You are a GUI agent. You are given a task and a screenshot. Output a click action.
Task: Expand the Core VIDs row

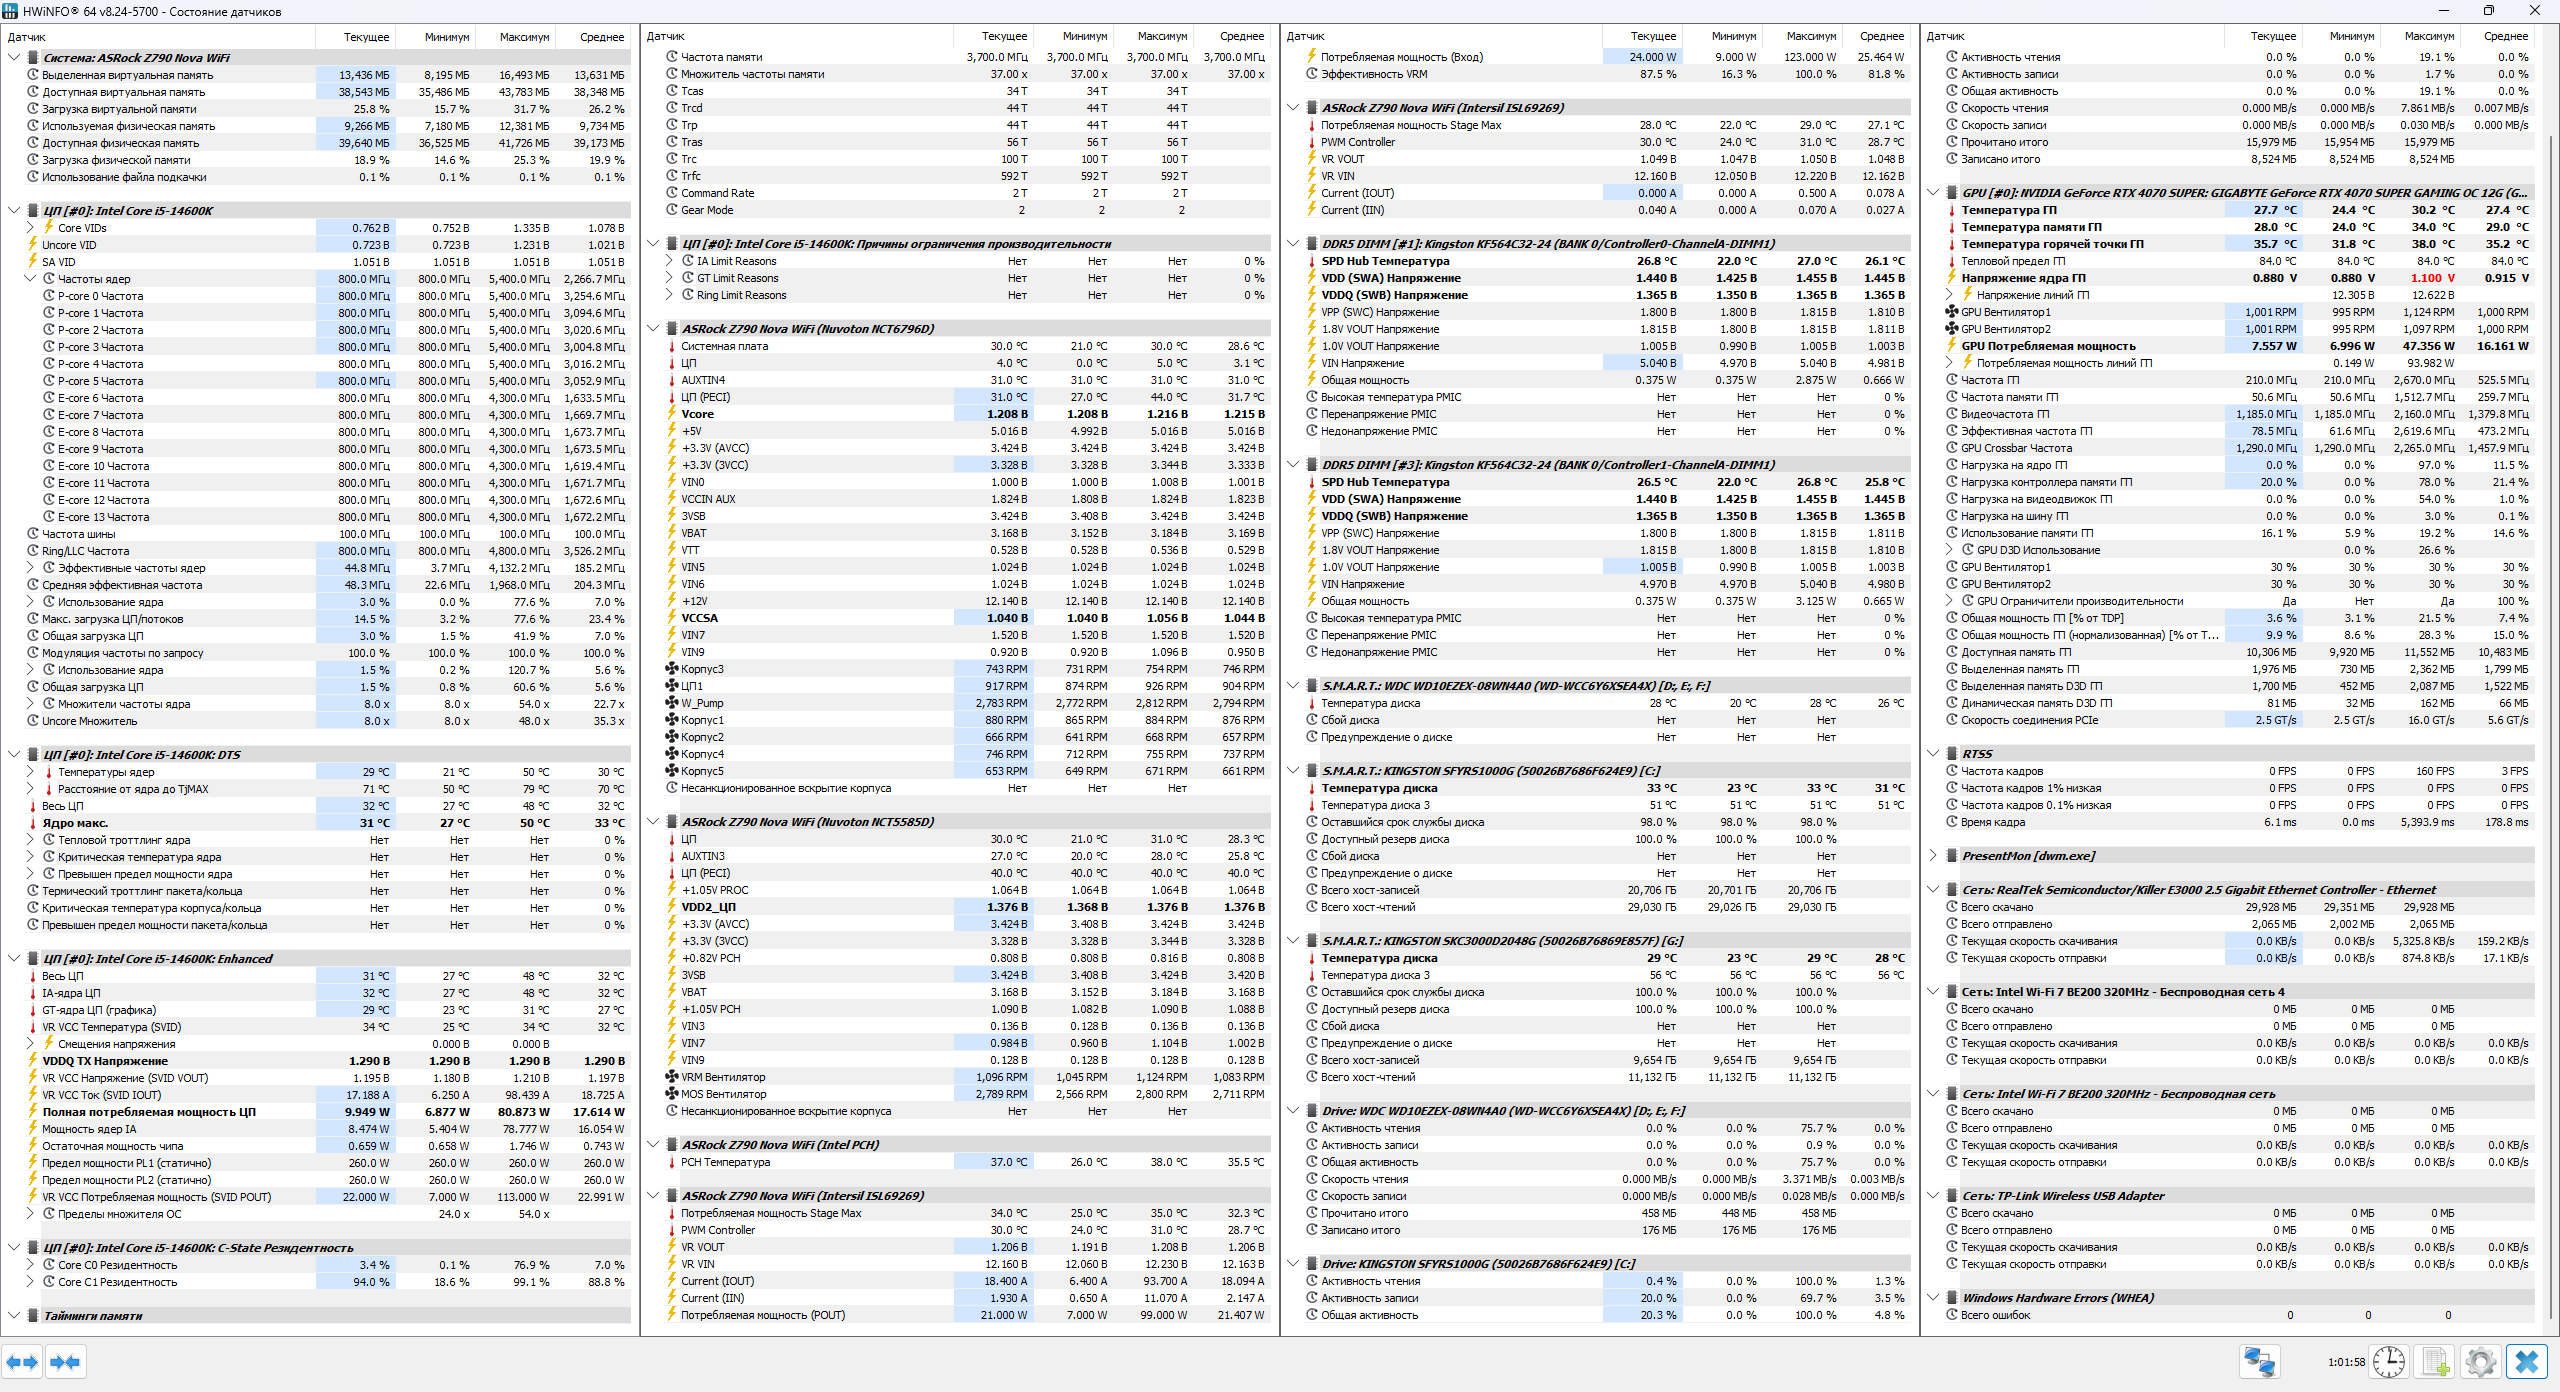tap(30, 228)
